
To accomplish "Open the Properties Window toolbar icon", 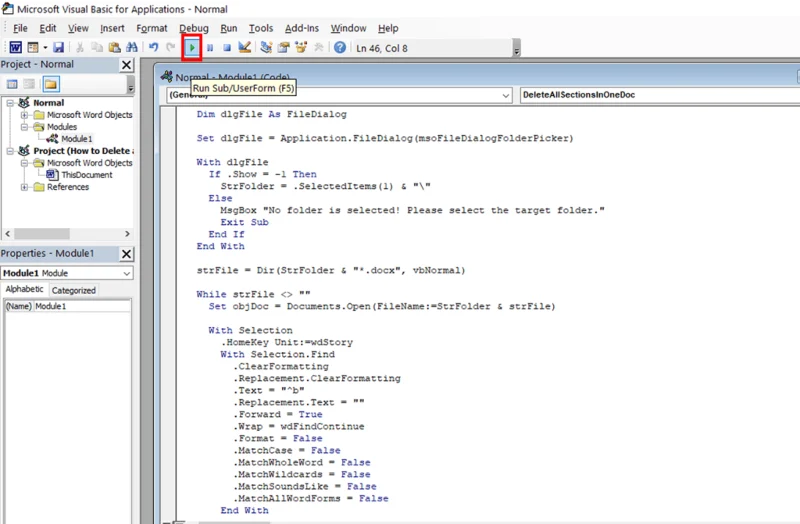I will pyautogui.click(x=283, y=47).
